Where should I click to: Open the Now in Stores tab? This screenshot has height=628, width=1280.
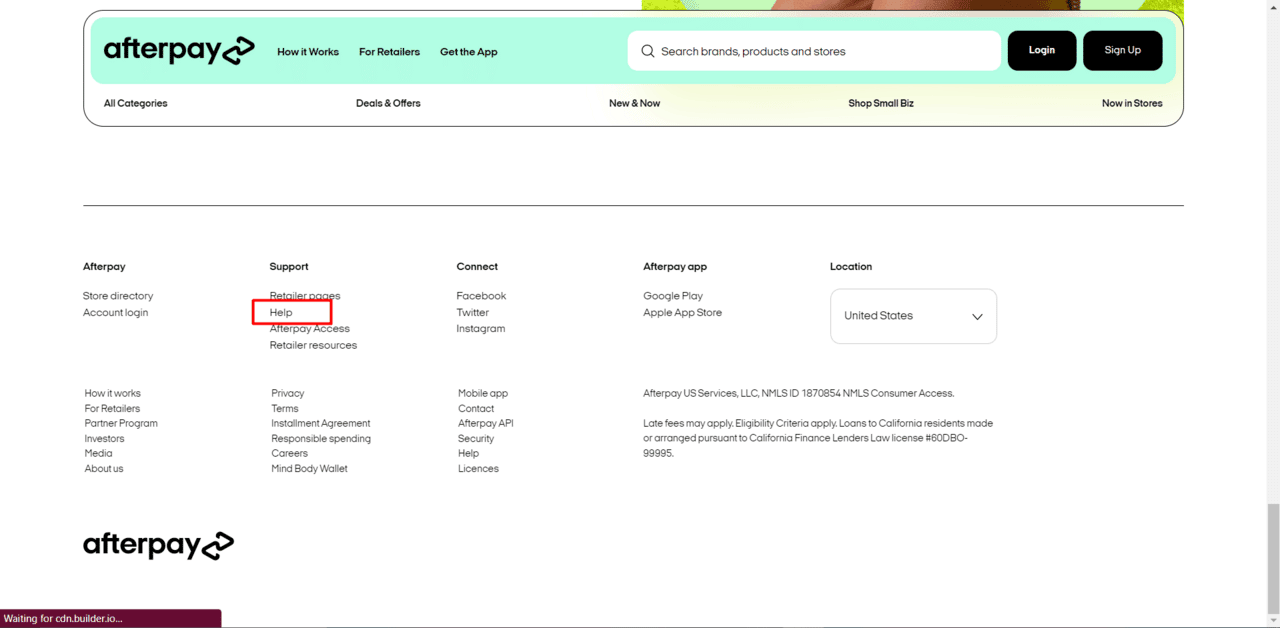[x=1132, y=103]
